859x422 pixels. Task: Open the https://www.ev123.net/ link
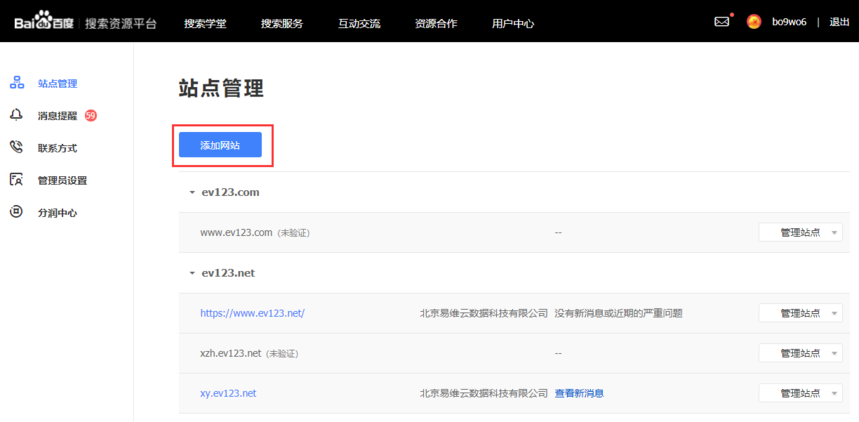[x=252, y=313]
